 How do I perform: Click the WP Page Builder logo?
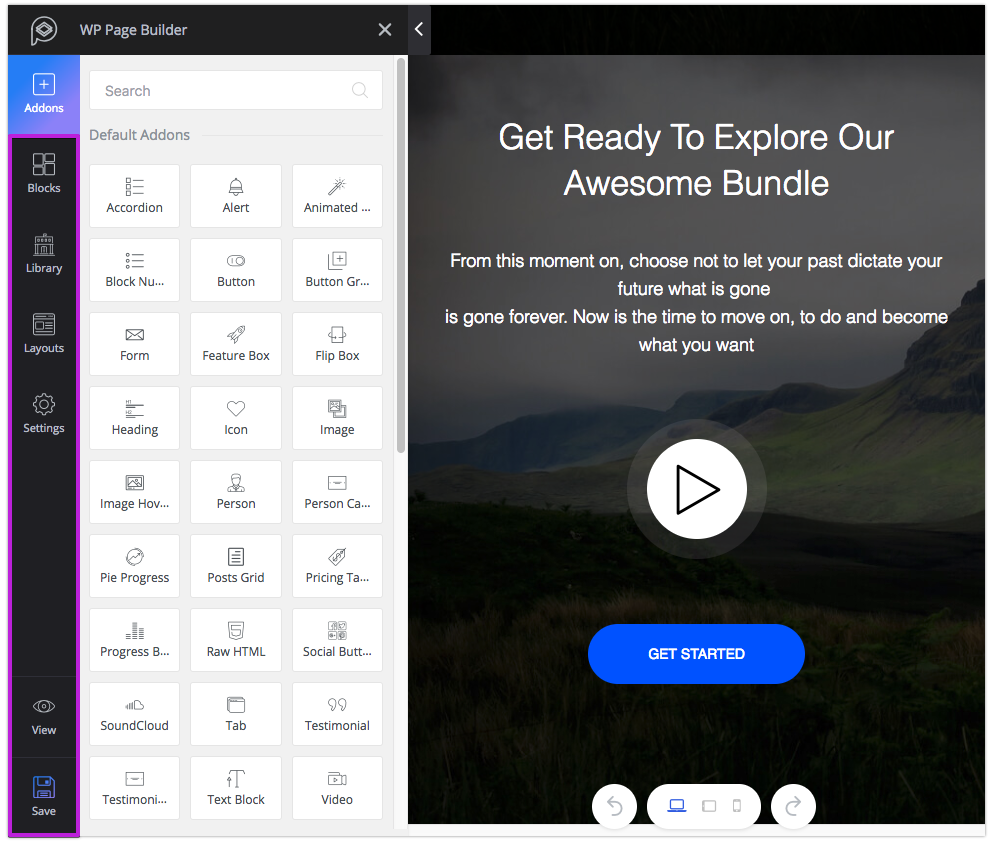pyautogui.click(x=44, y=30)
